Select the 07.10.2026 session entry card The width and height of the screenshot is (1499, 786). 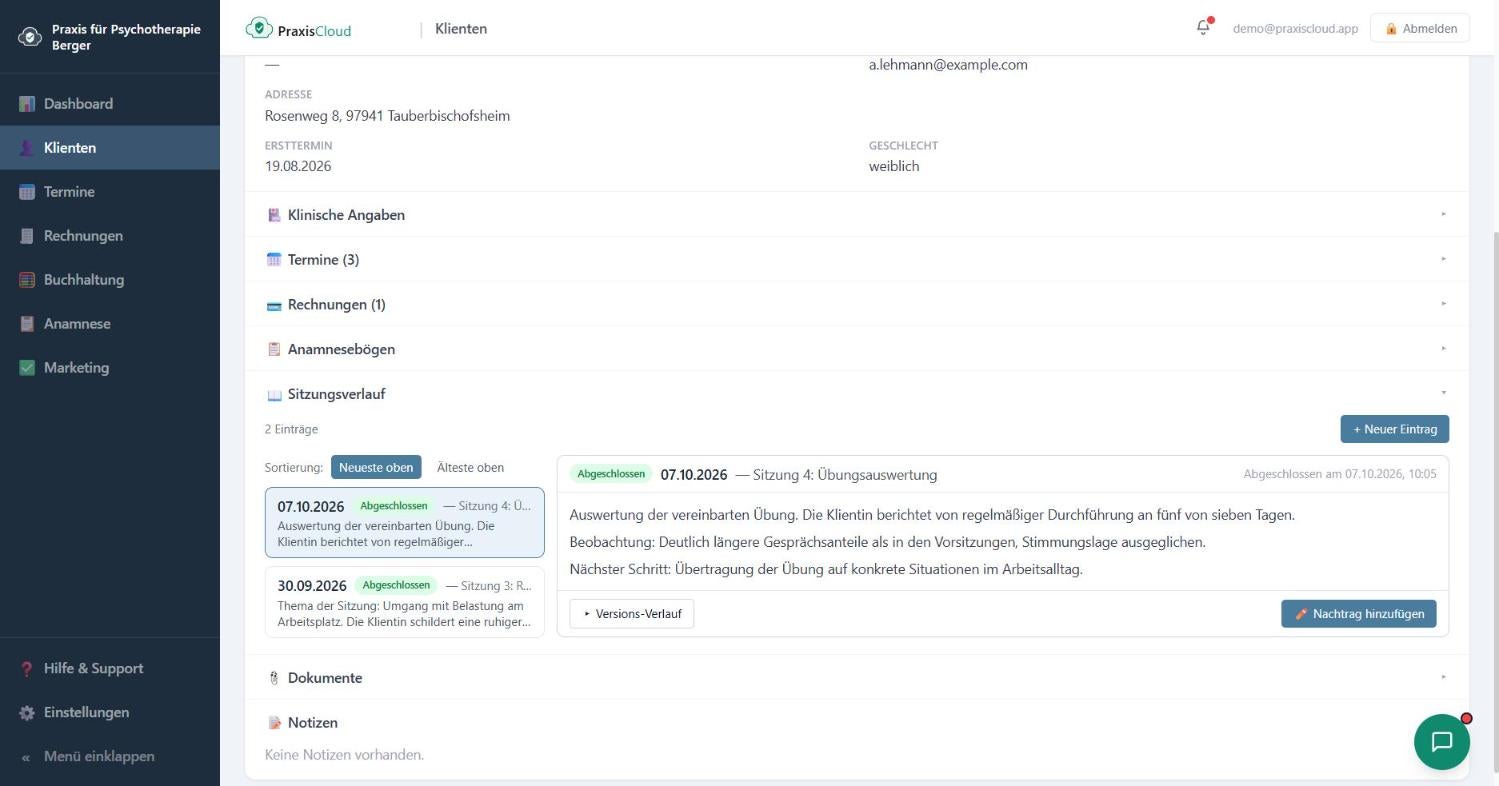click(405, 522)
